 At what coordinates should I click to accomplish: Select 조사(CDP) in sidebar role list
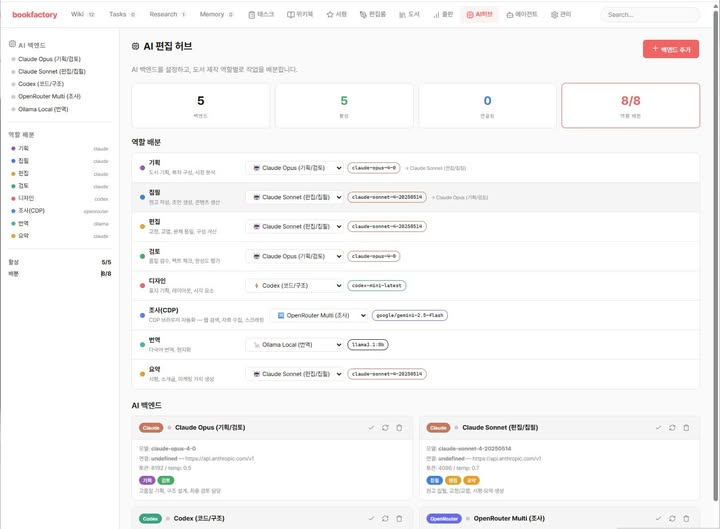60,211
